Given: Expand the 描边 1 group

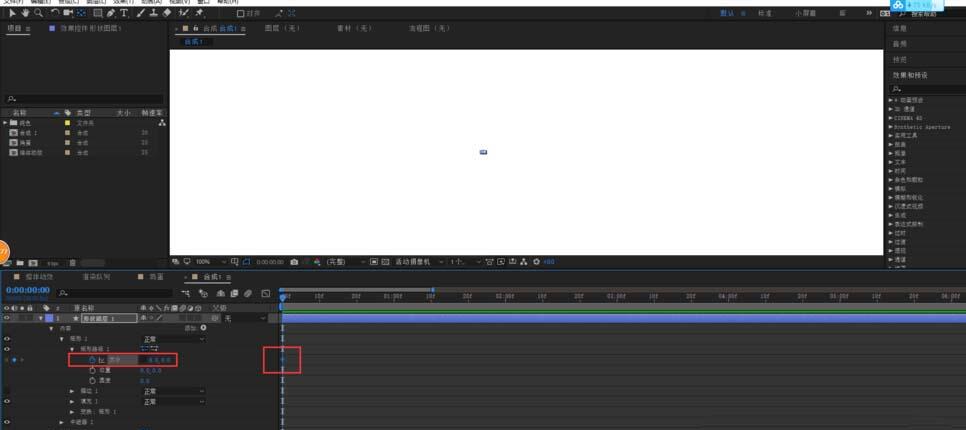Looking at the screenshot, I should tap(72, 391).
